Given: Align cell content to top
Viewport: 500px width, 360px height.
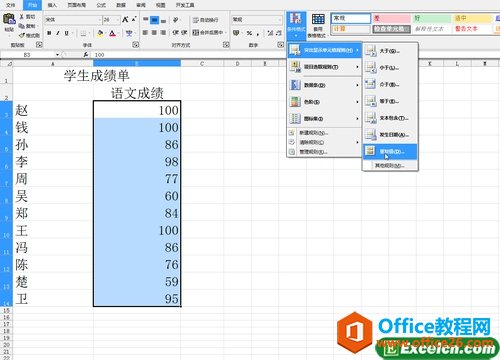Looking at the screenshot, I should 146,20.
